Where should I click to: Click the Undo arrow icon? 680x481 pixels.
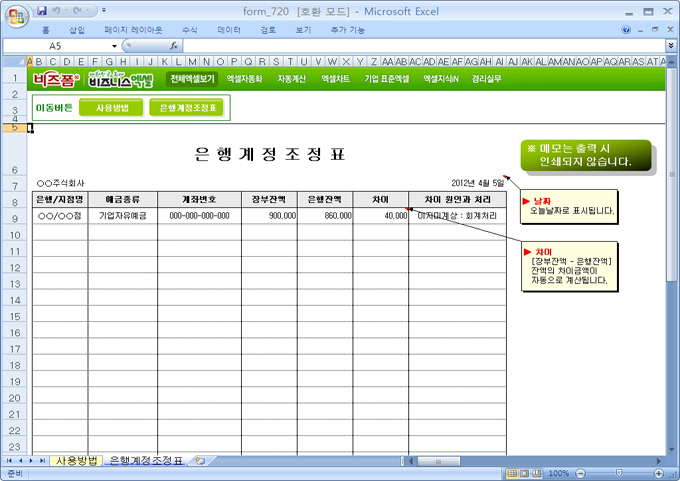(59, 11)
